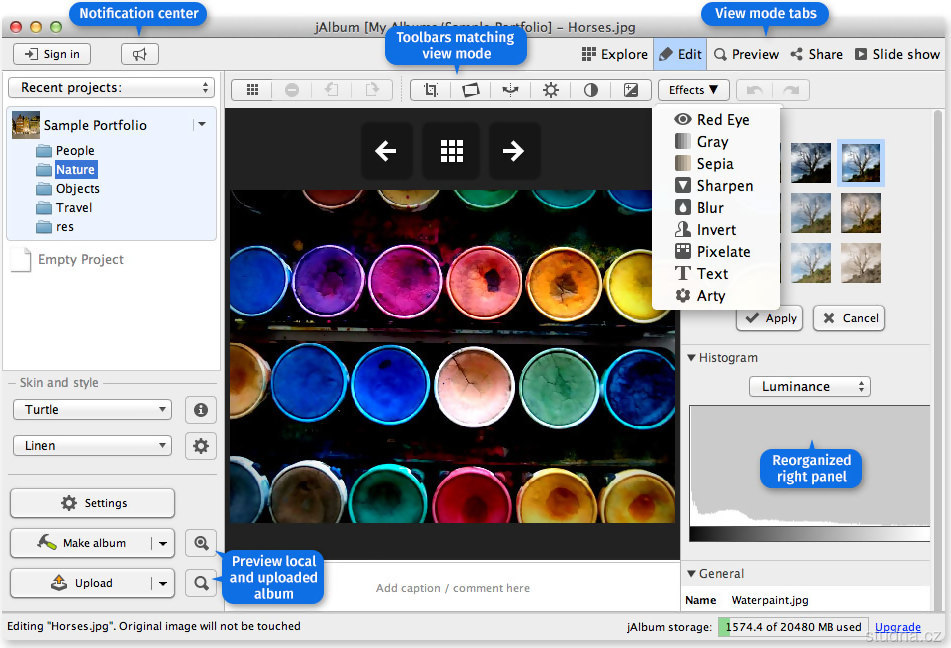
Task: Select the crop tool in the toolbar
Action: pos(431,90)
